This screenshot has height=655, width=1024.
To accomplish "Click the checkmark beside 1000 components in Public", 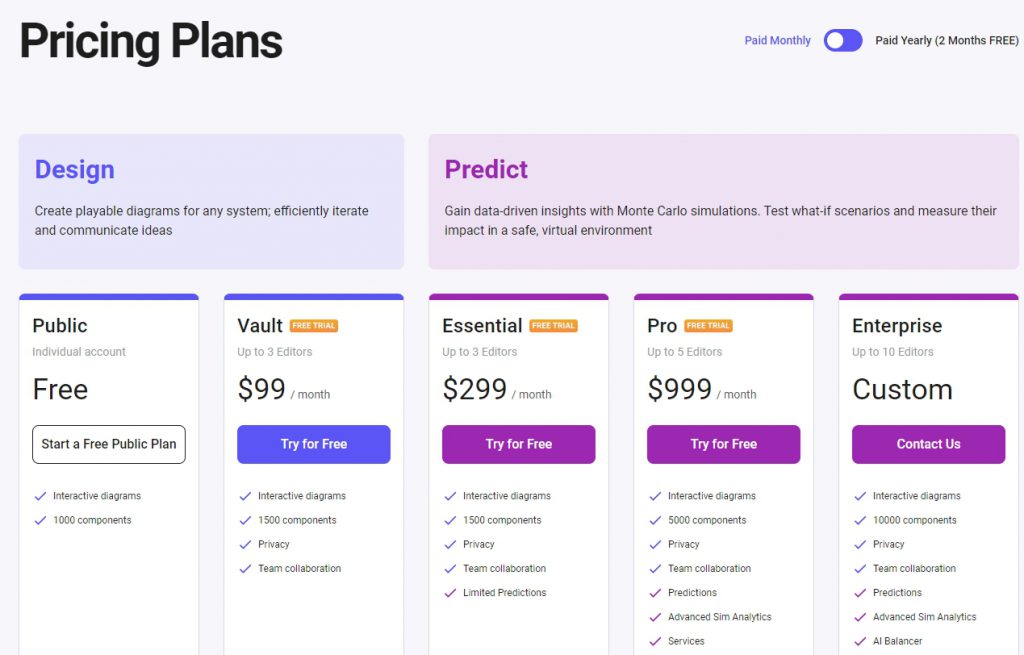I will [x=40, y=520].
